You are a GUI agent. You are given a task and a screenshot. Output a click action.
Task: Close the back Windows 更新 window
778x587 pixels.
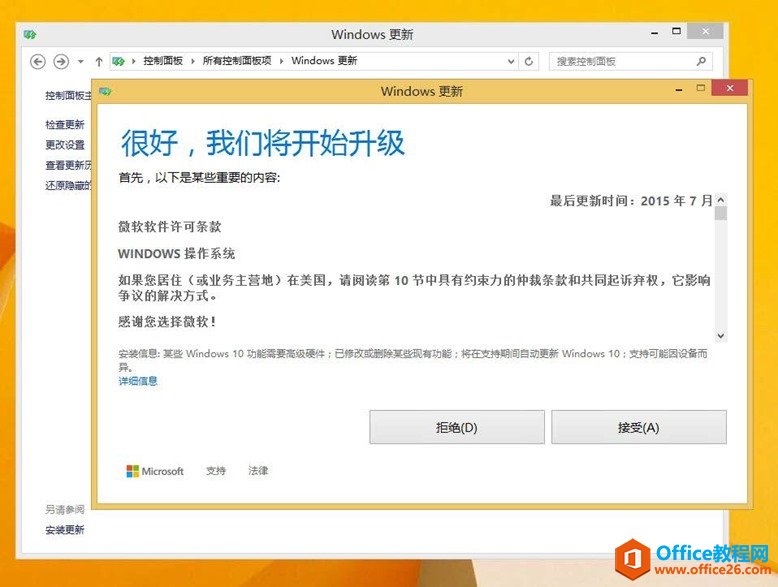click(x=706, y=31)
